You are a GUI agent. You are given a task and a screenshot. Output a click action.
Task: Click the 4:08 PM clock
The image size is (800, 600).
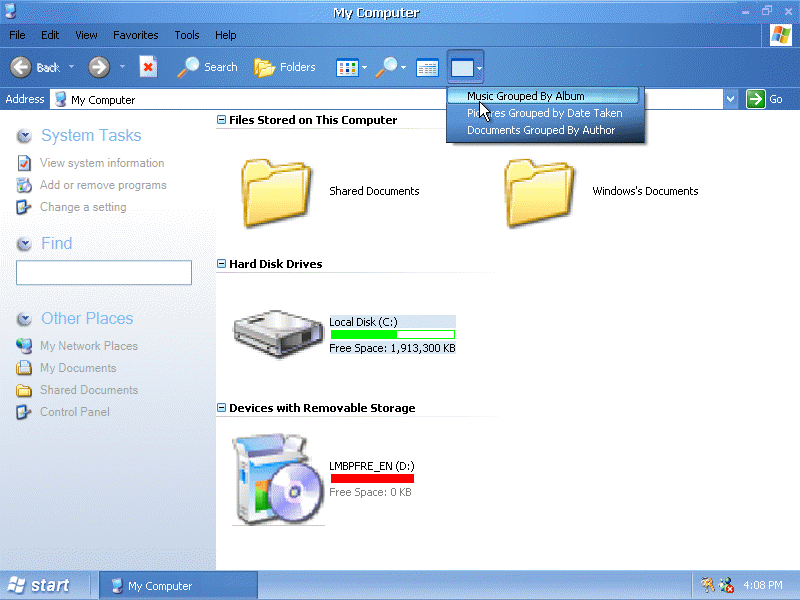click(x=763, y=585)
